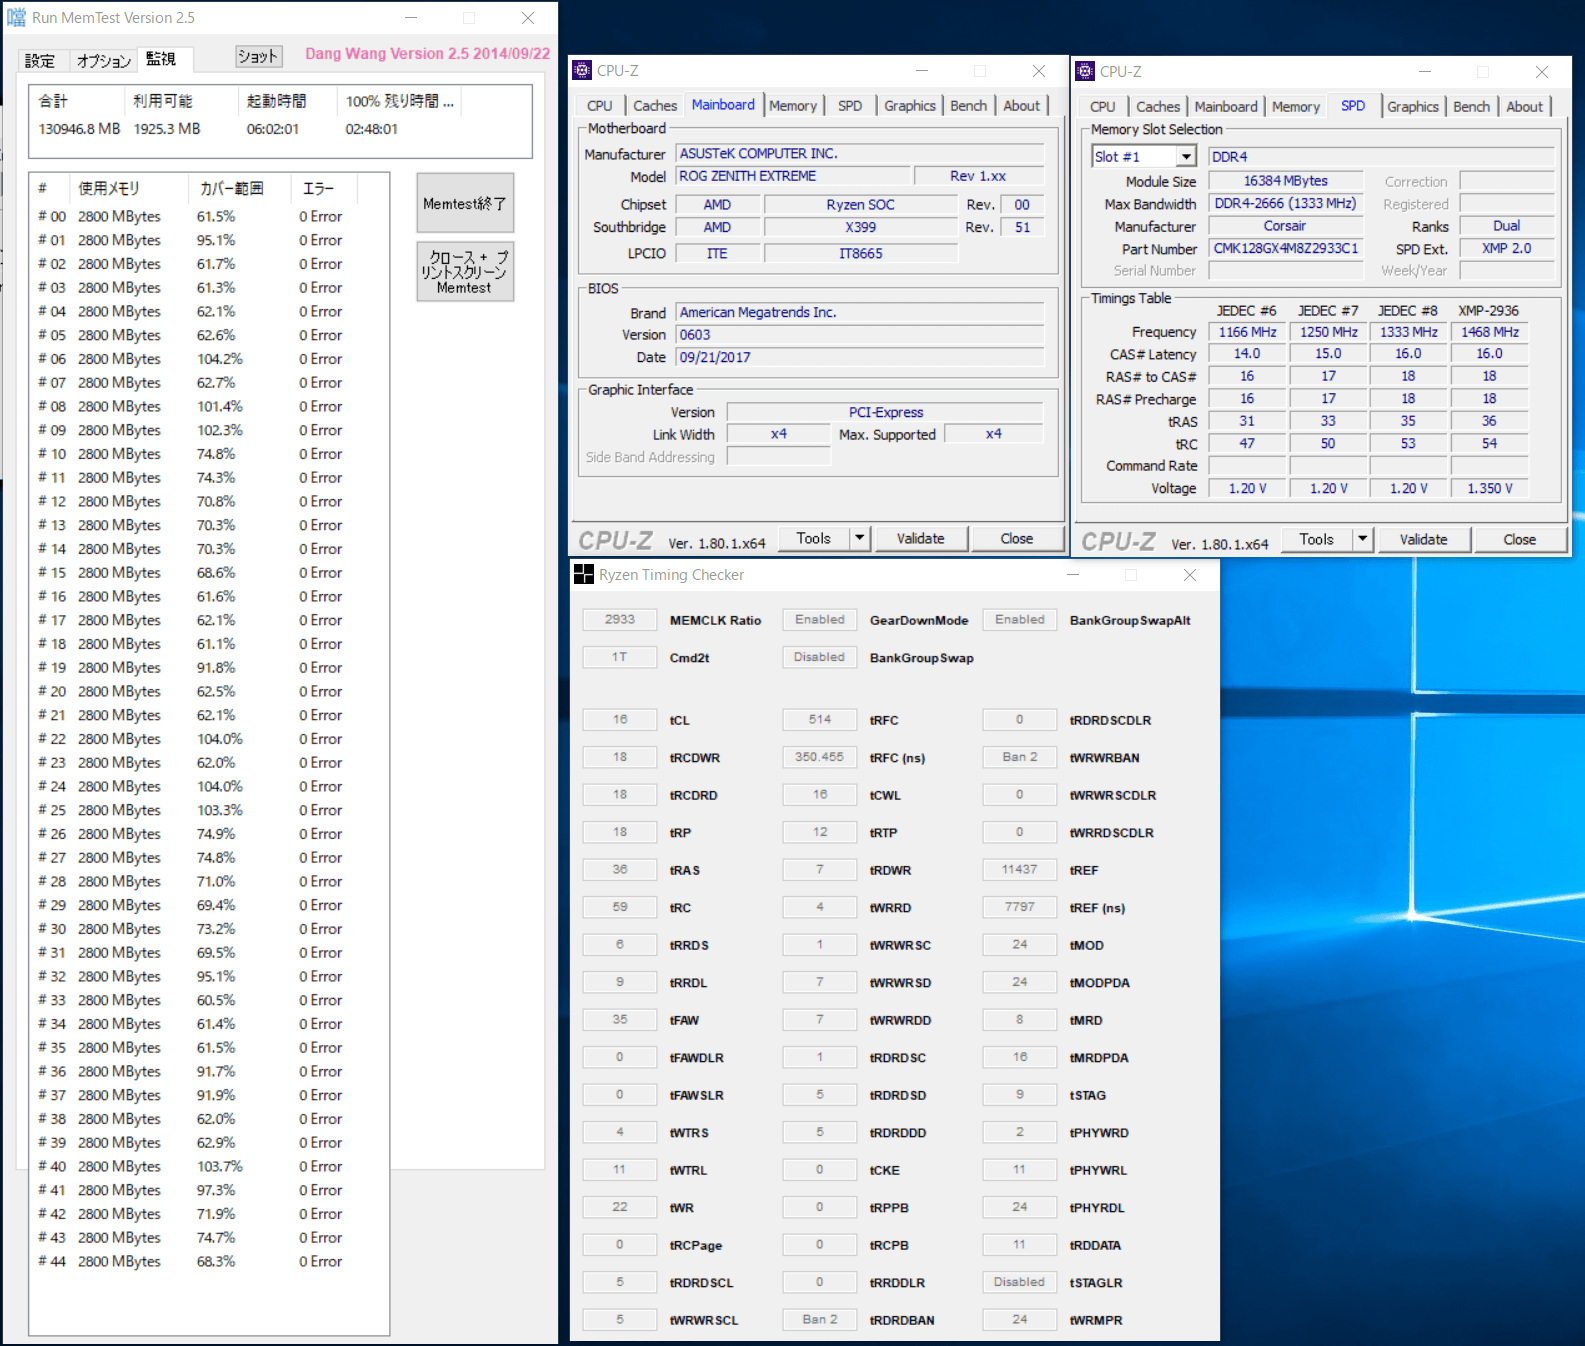Click the Part Number field CMK128GX4M8Z2933C1
This screenshot has height=1346, width=1585.
pos(1286,248)
